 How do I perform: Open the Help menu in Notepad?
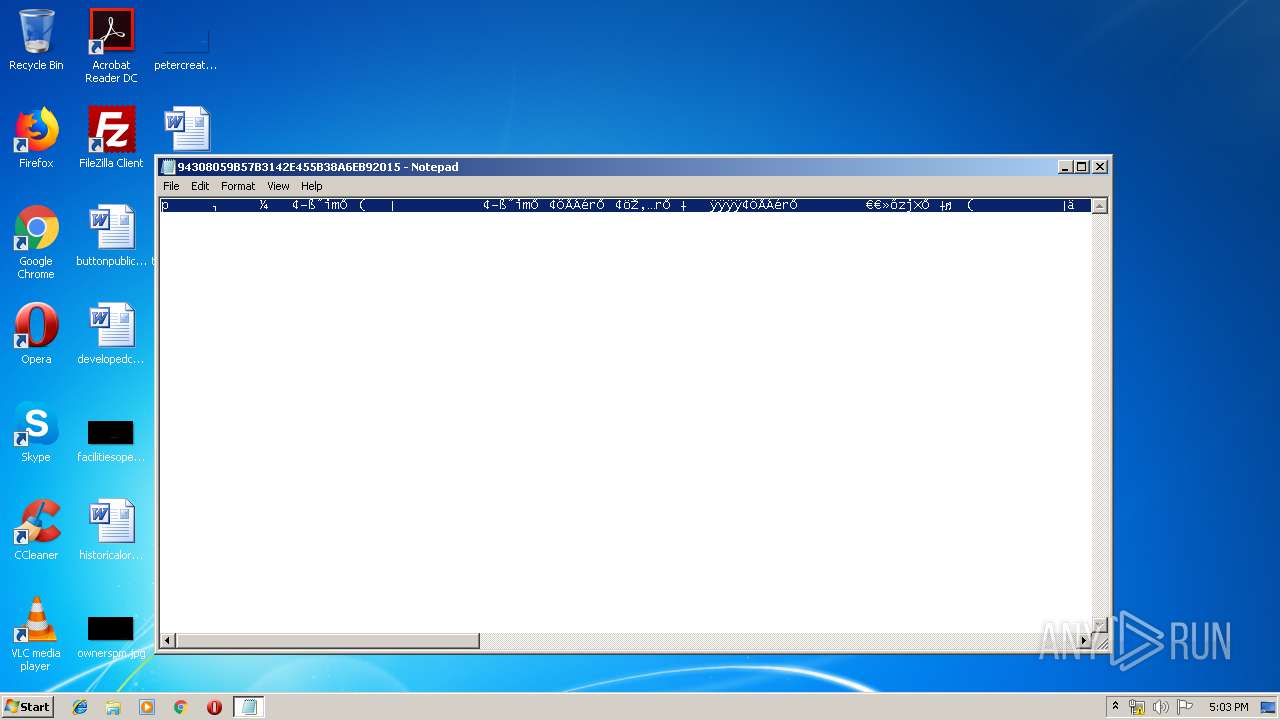pos(312,186)
